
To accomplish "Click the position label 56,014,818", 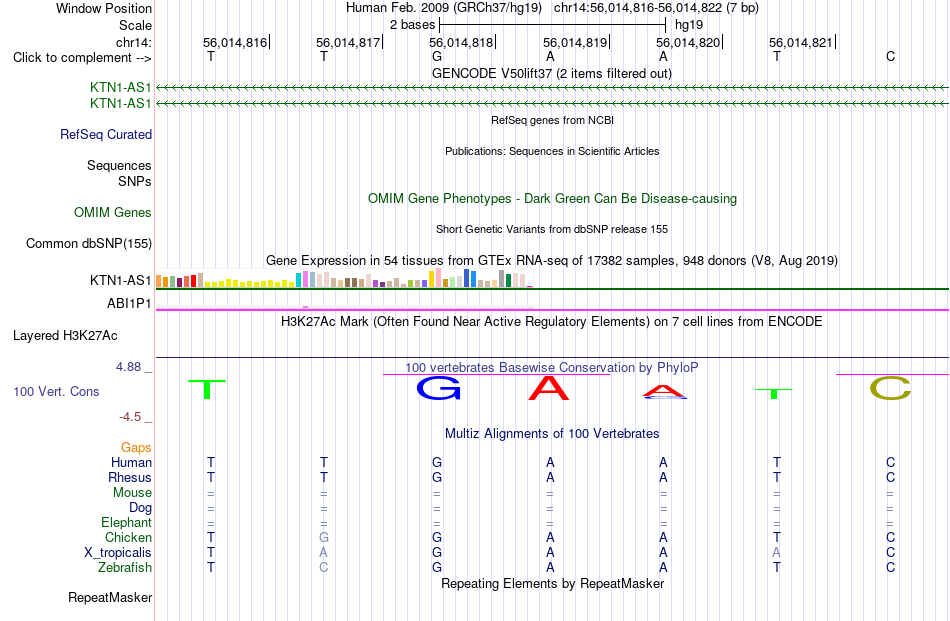I will (x=462, y=42).
